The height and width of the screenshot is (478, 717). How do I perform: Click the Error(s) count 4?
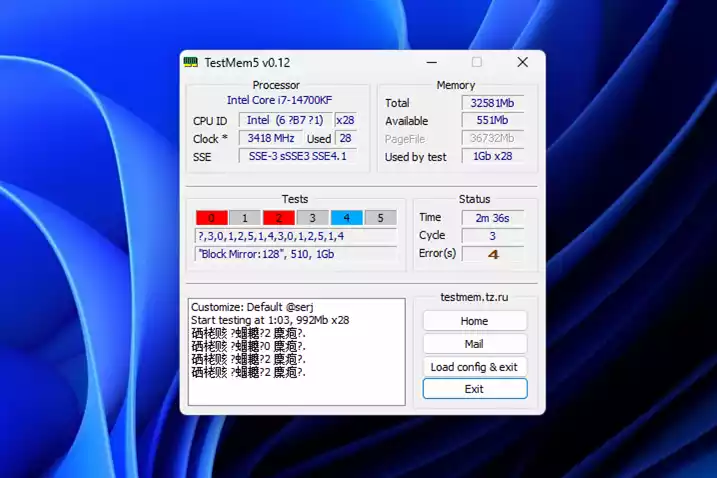(x=492, y=254)
